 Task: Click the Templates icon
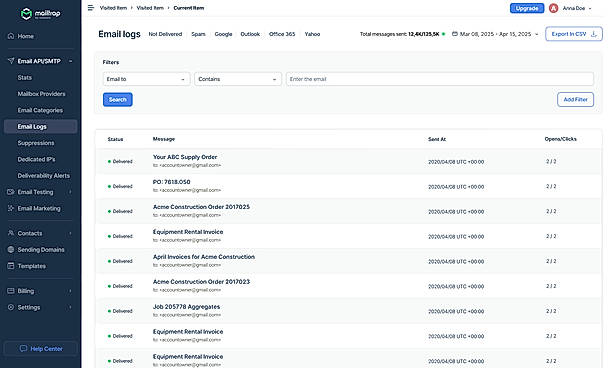click(x=11, y=266)
